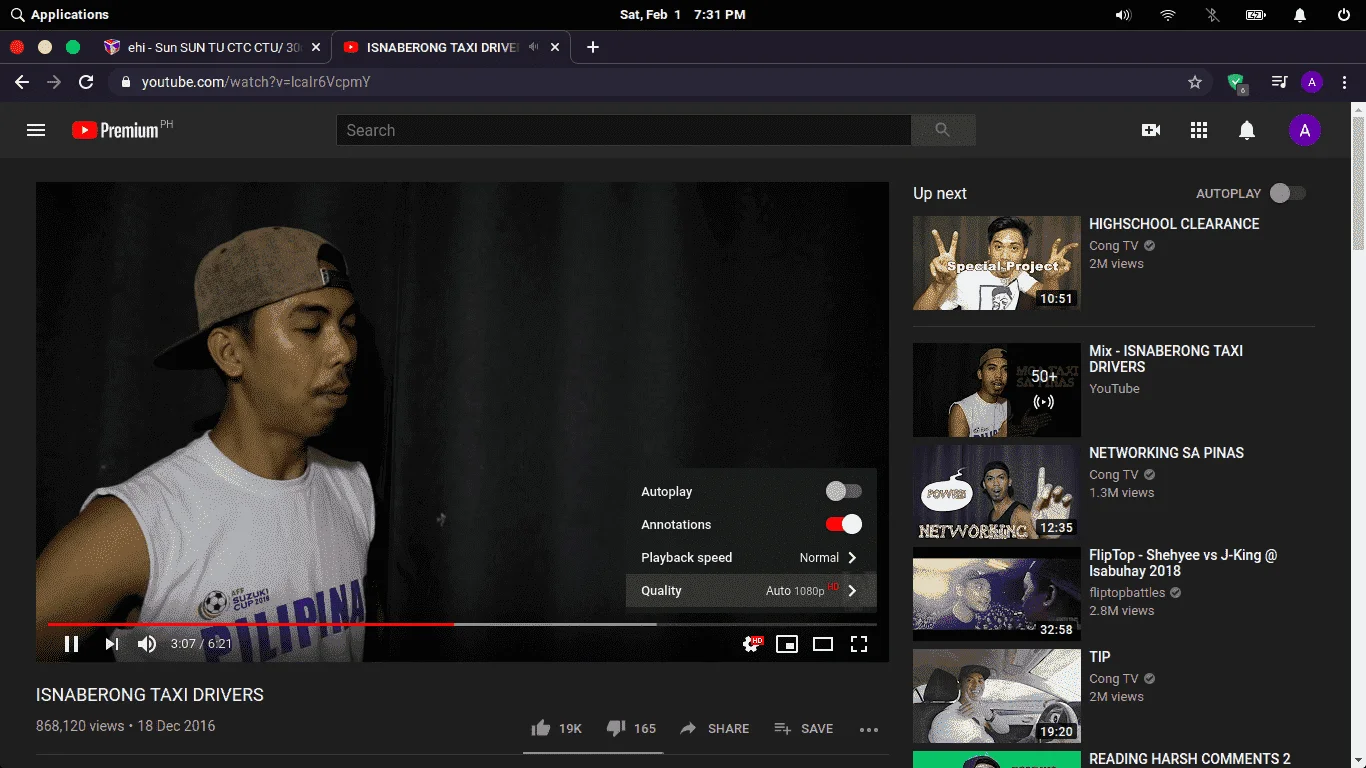Viewport: 1366px width, 768px height.
Task: Seek on the red video progress bar
Action: coord(250,624)
